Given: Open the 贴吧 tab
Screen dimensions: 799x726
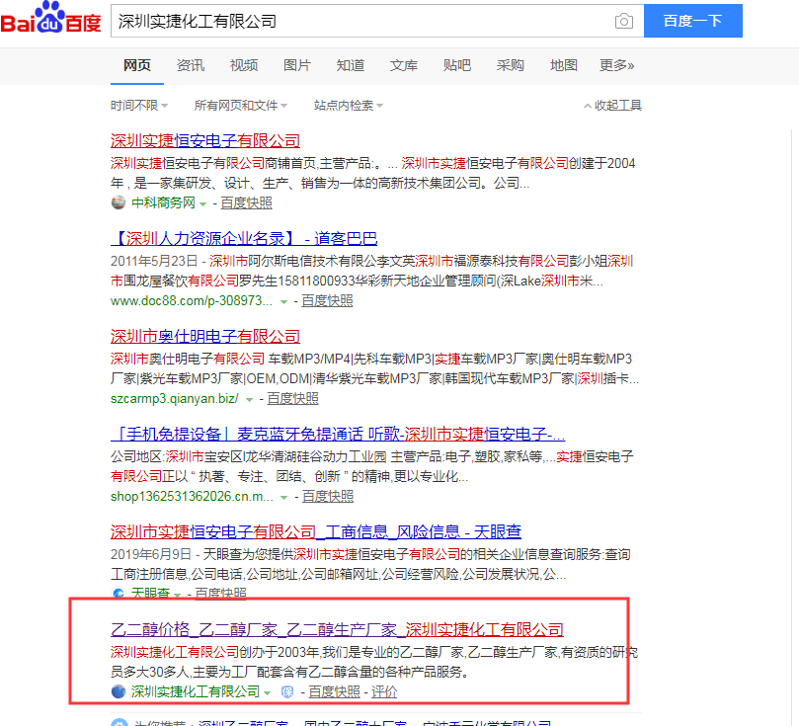Looking at the screenshot, I should tap(457, 65).
